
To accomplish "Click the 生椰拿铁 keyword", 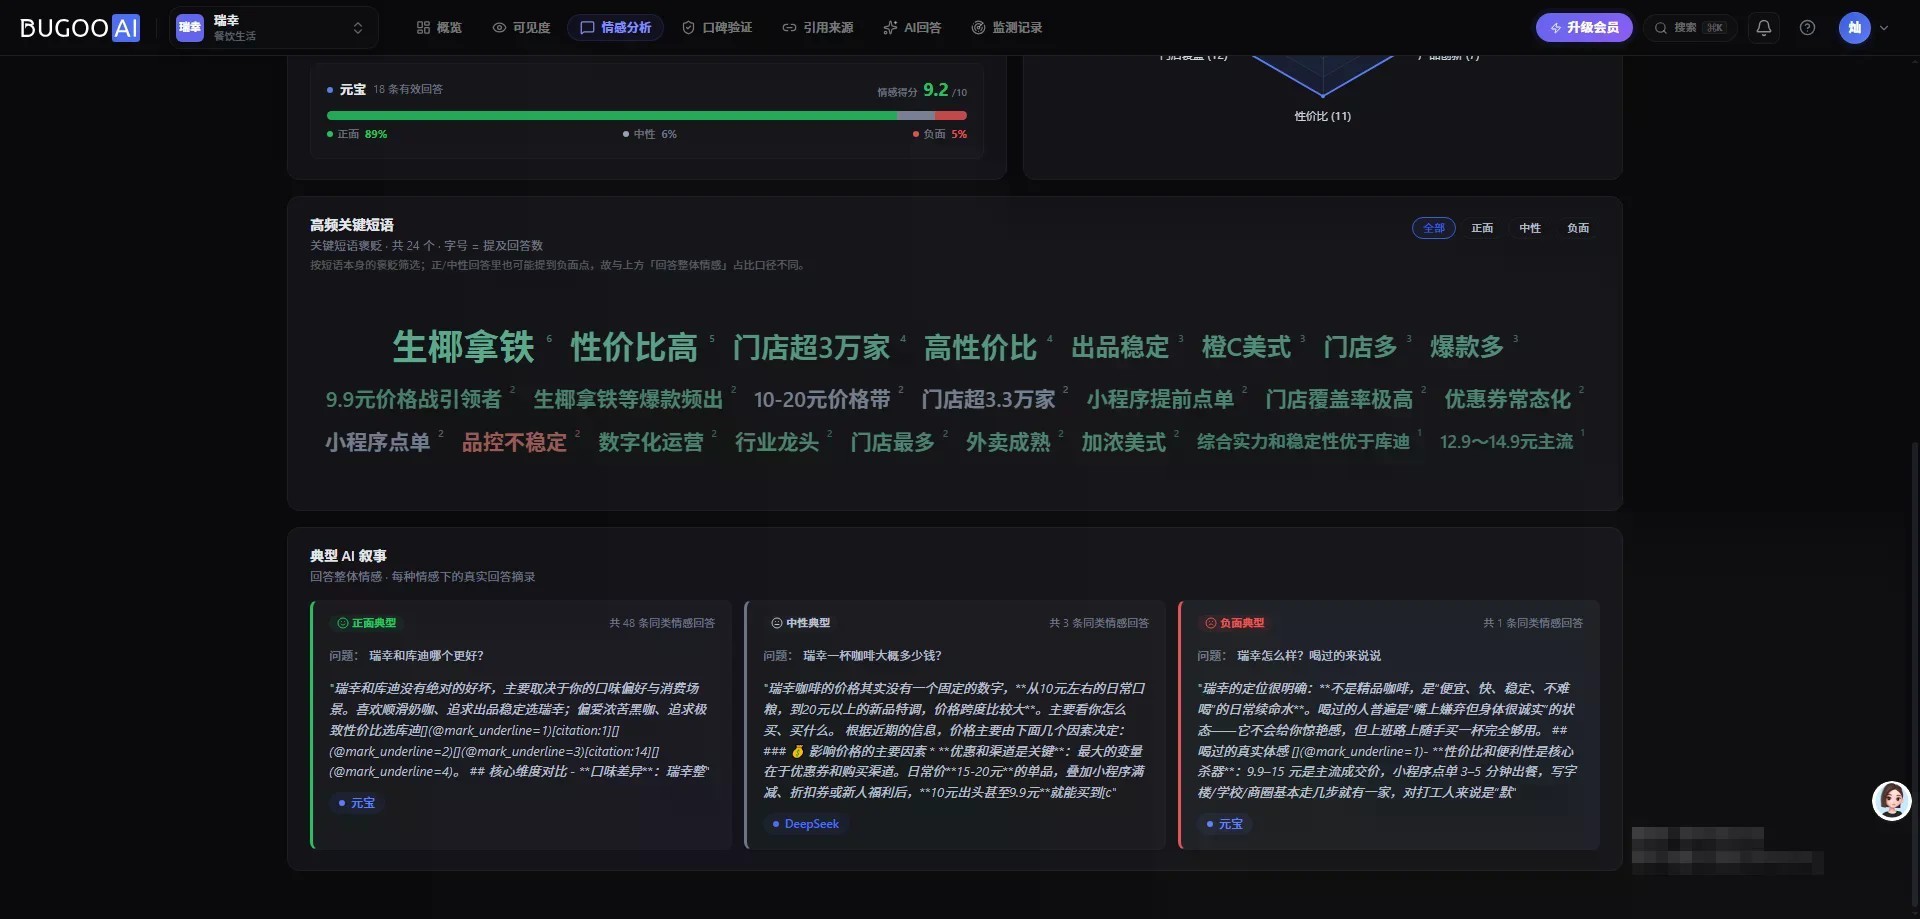I will [463, 347].
